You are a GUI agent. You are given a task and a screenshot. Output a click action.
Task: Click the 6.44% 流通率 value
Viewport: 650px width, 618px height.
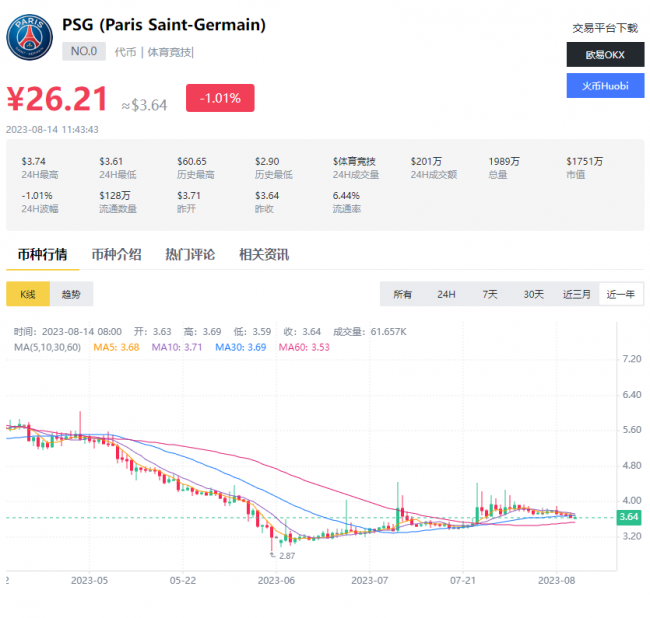point(346,195)
